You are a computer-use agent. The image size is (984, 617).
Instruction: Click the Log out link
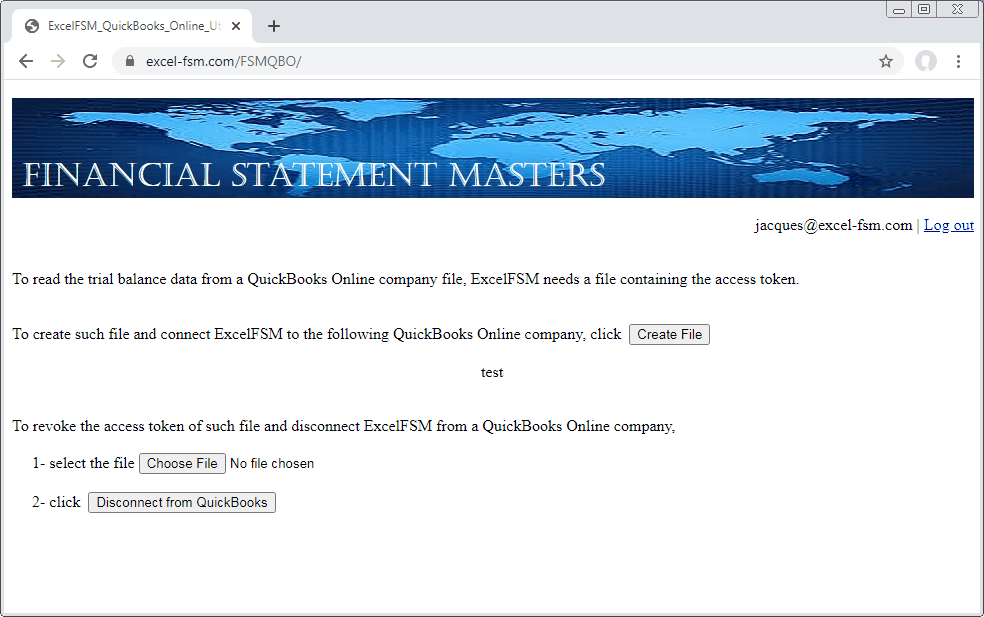click(x=949, y=225)
